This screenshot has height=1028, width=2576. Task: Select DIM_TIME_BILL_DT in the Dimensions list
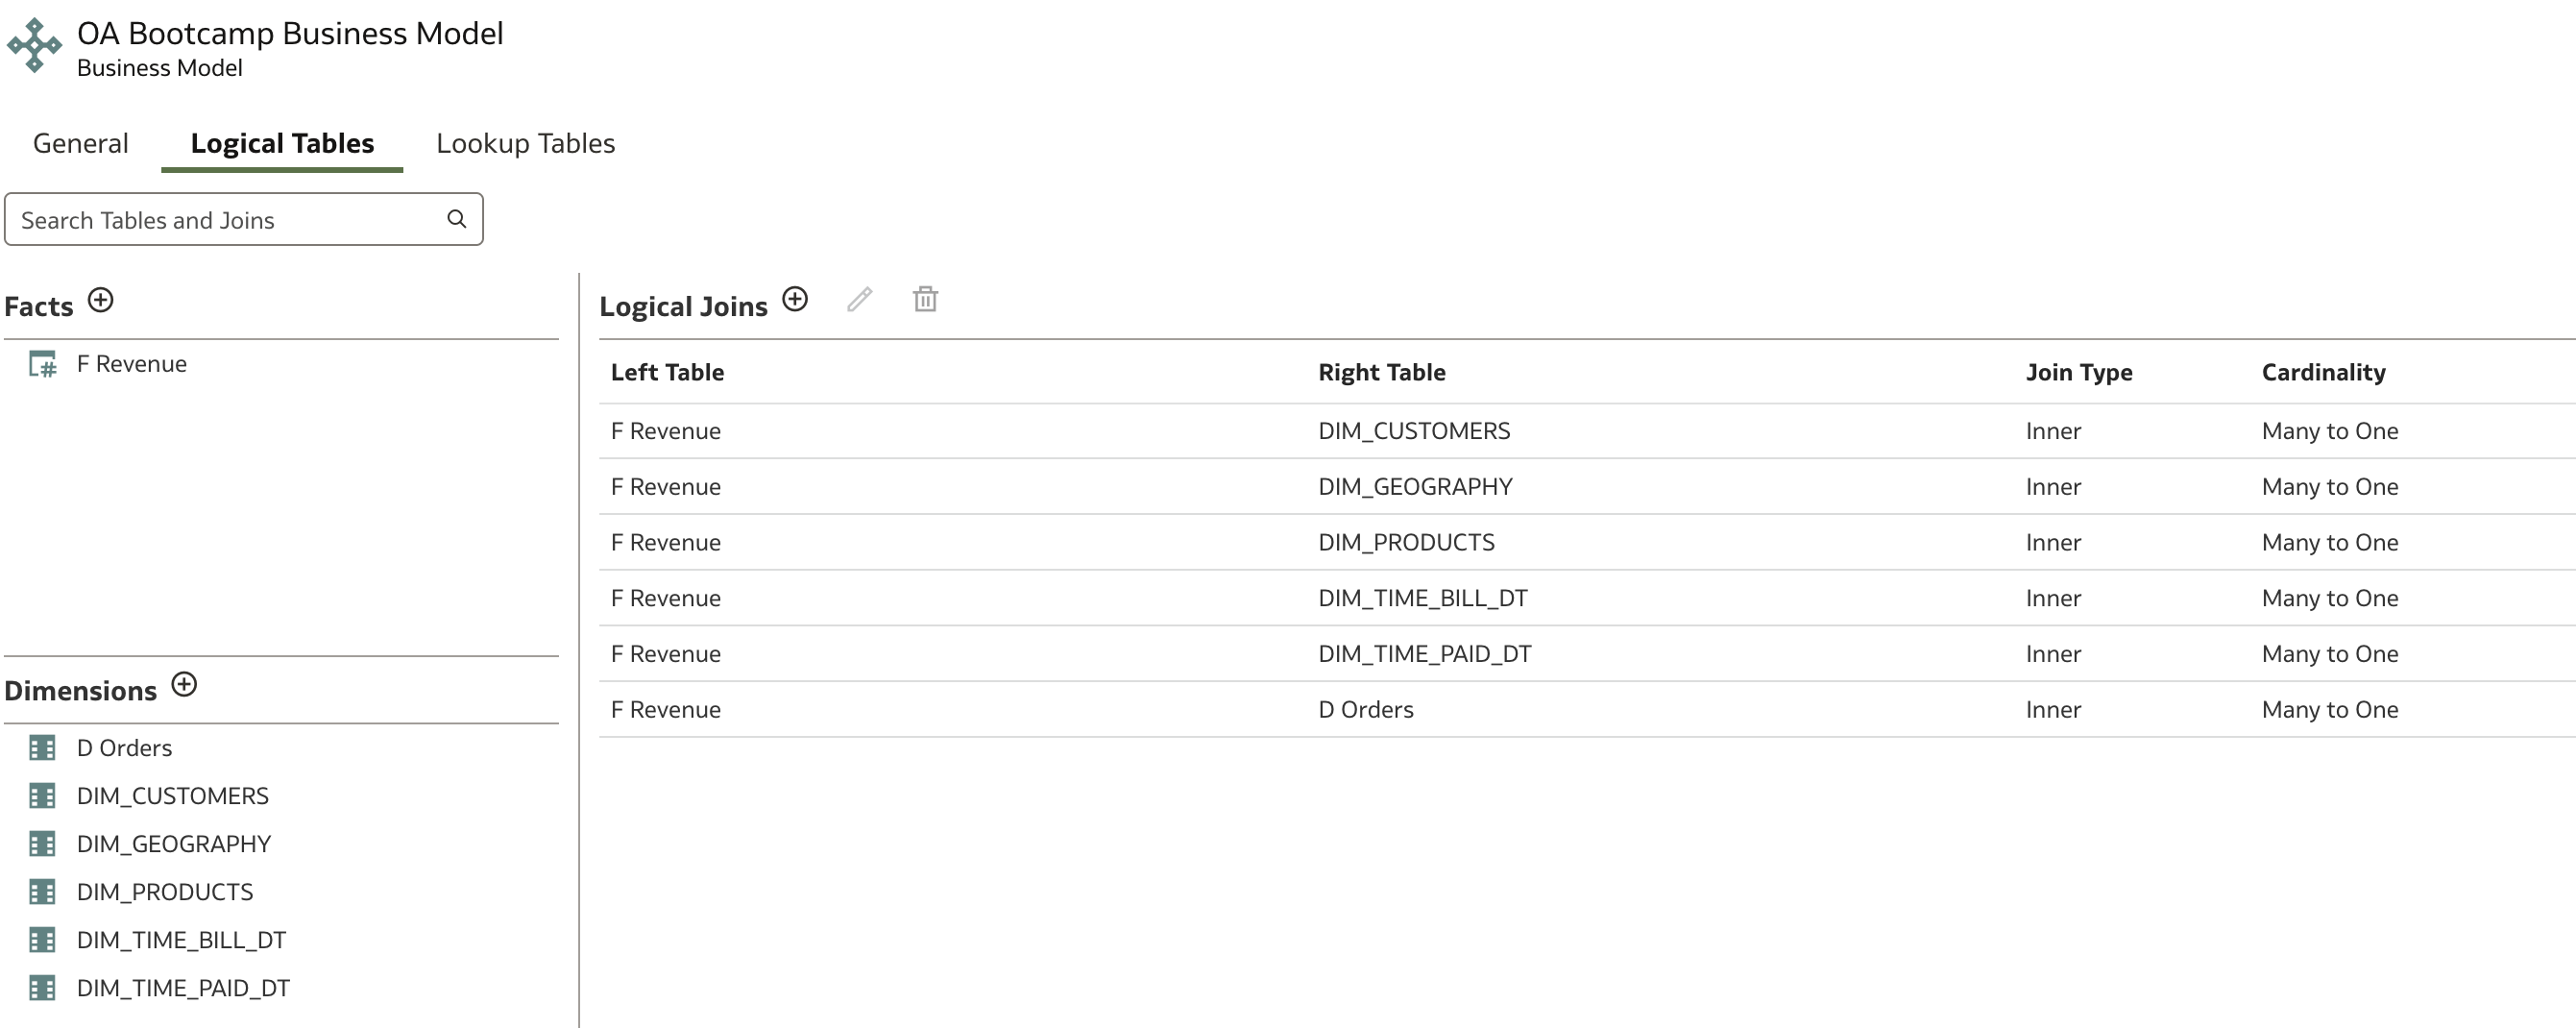181,940
